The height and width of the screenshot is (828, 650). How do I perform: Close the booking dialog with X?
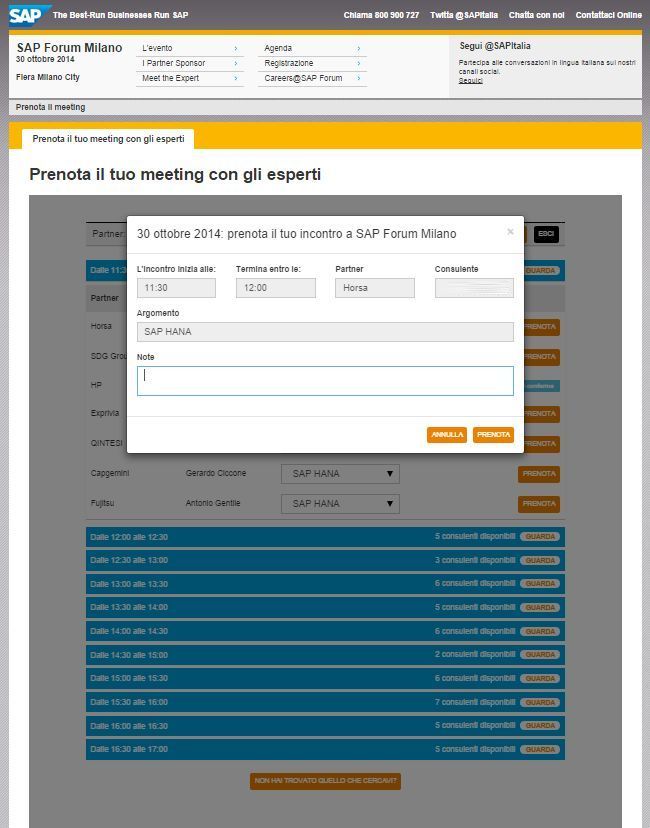pyautogui.click(x=510, y=232)
